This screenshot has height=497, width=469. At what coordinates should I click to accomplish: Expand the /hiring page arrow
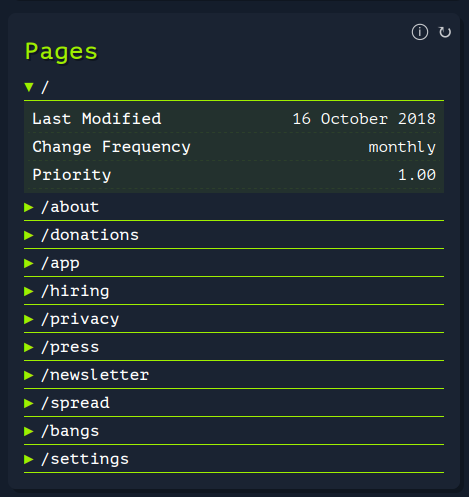click(x=29, y=291)
